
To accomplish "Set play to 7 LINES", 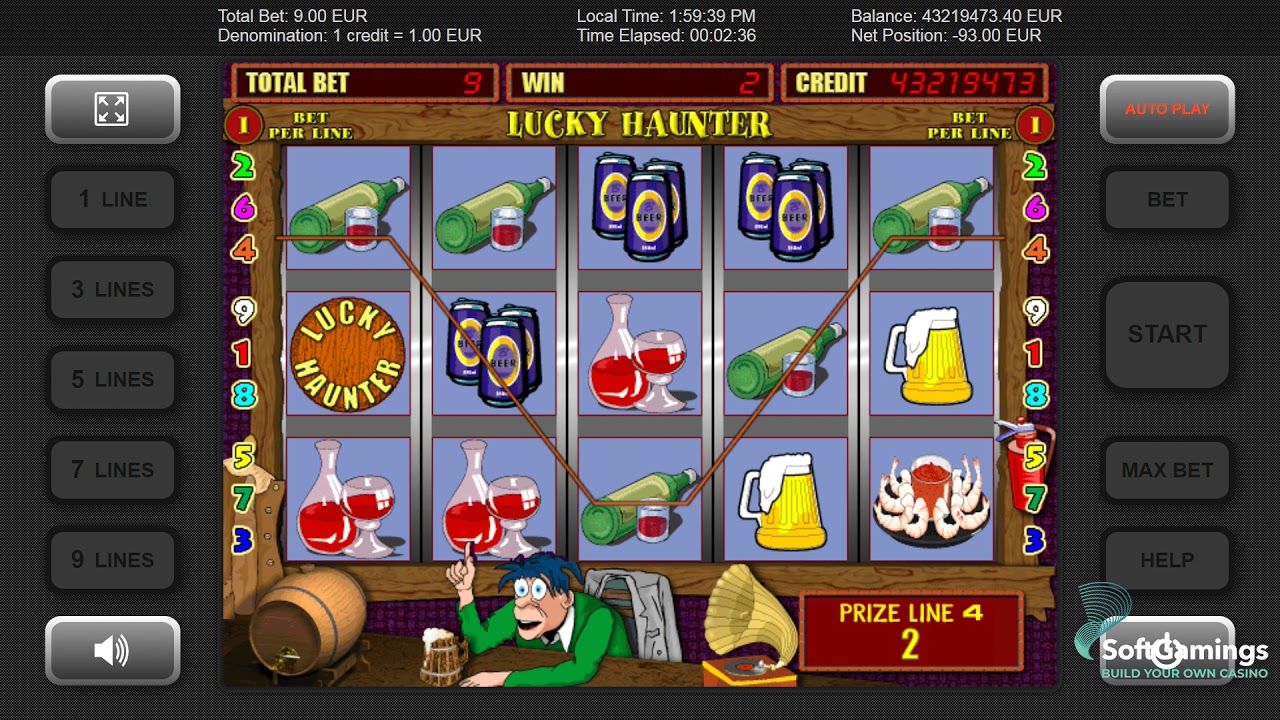I will (x=113, y=469).
